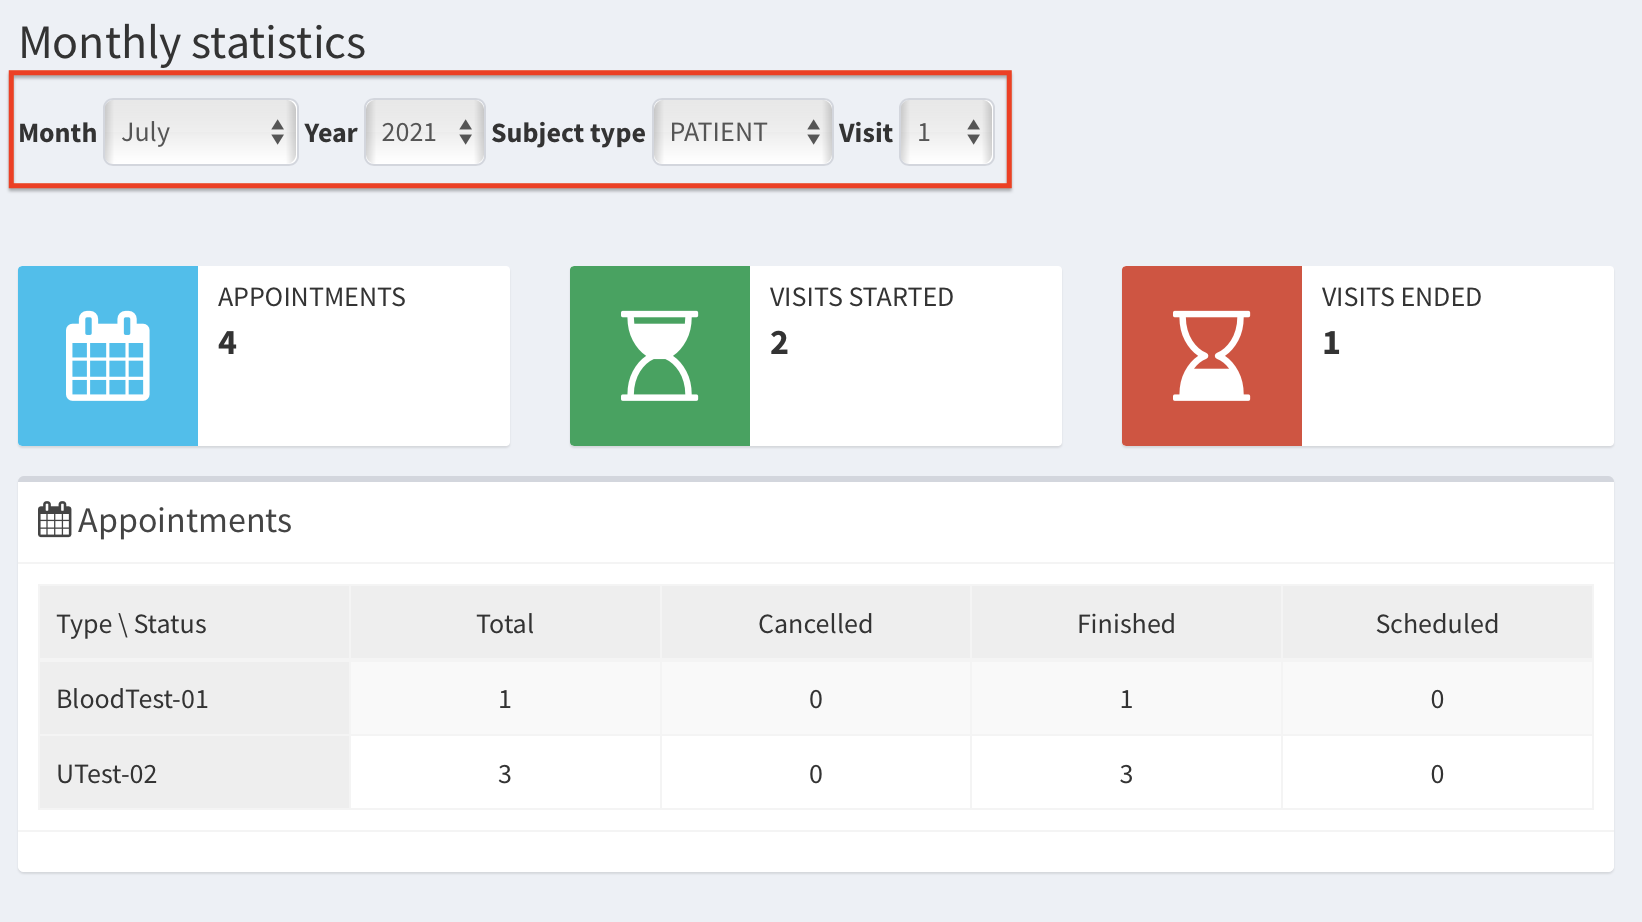Open the Visit number dropdown
Screen dimensions: 1642x922
(946, 132)
